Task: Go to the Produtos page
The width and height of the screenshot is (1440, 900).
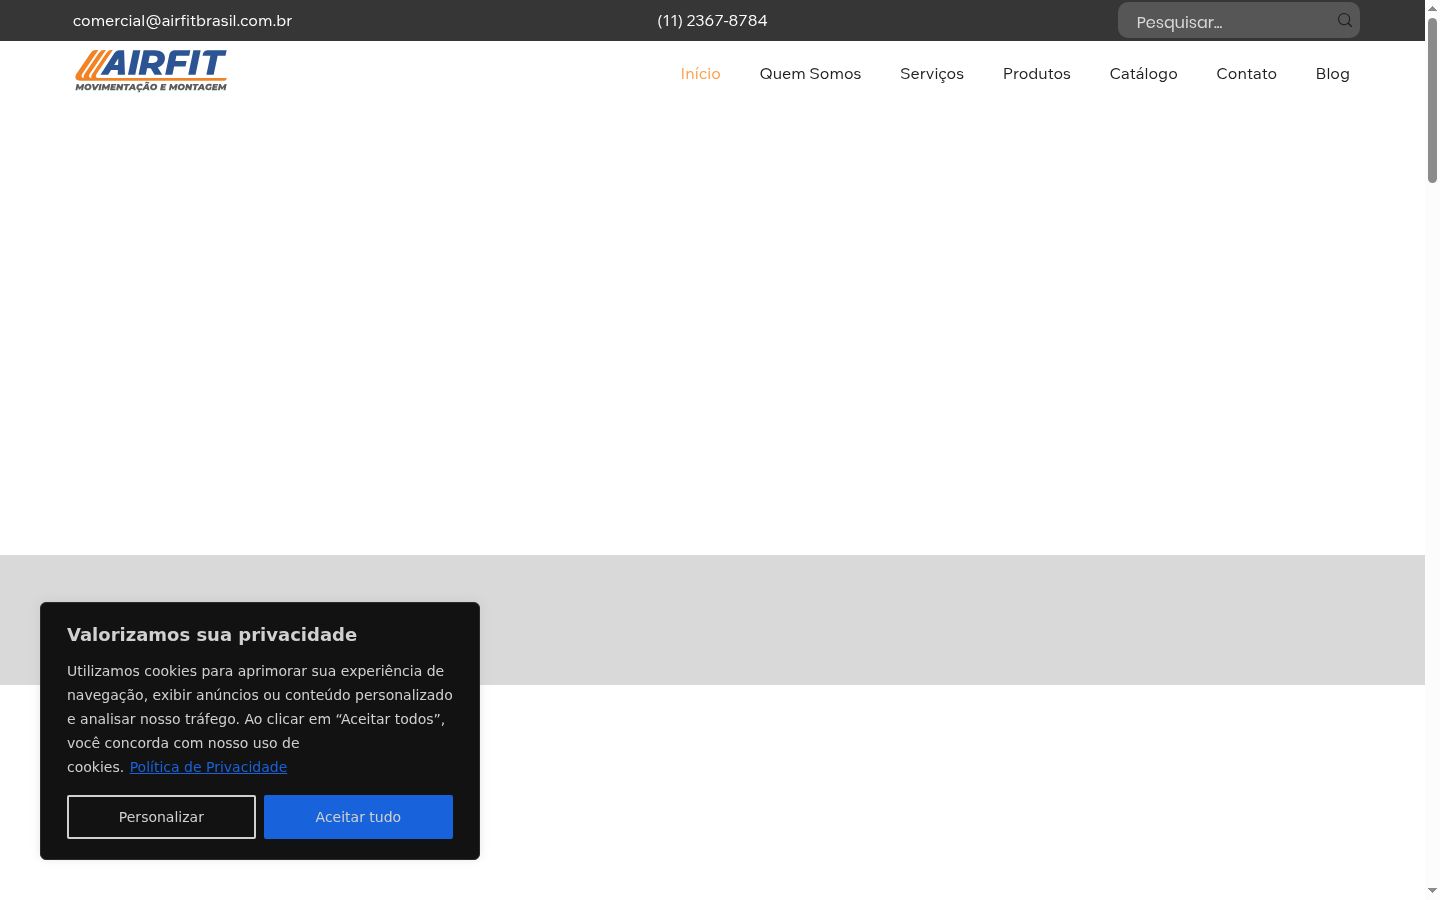Action: pyautogui.click(x=1036, y=74)
